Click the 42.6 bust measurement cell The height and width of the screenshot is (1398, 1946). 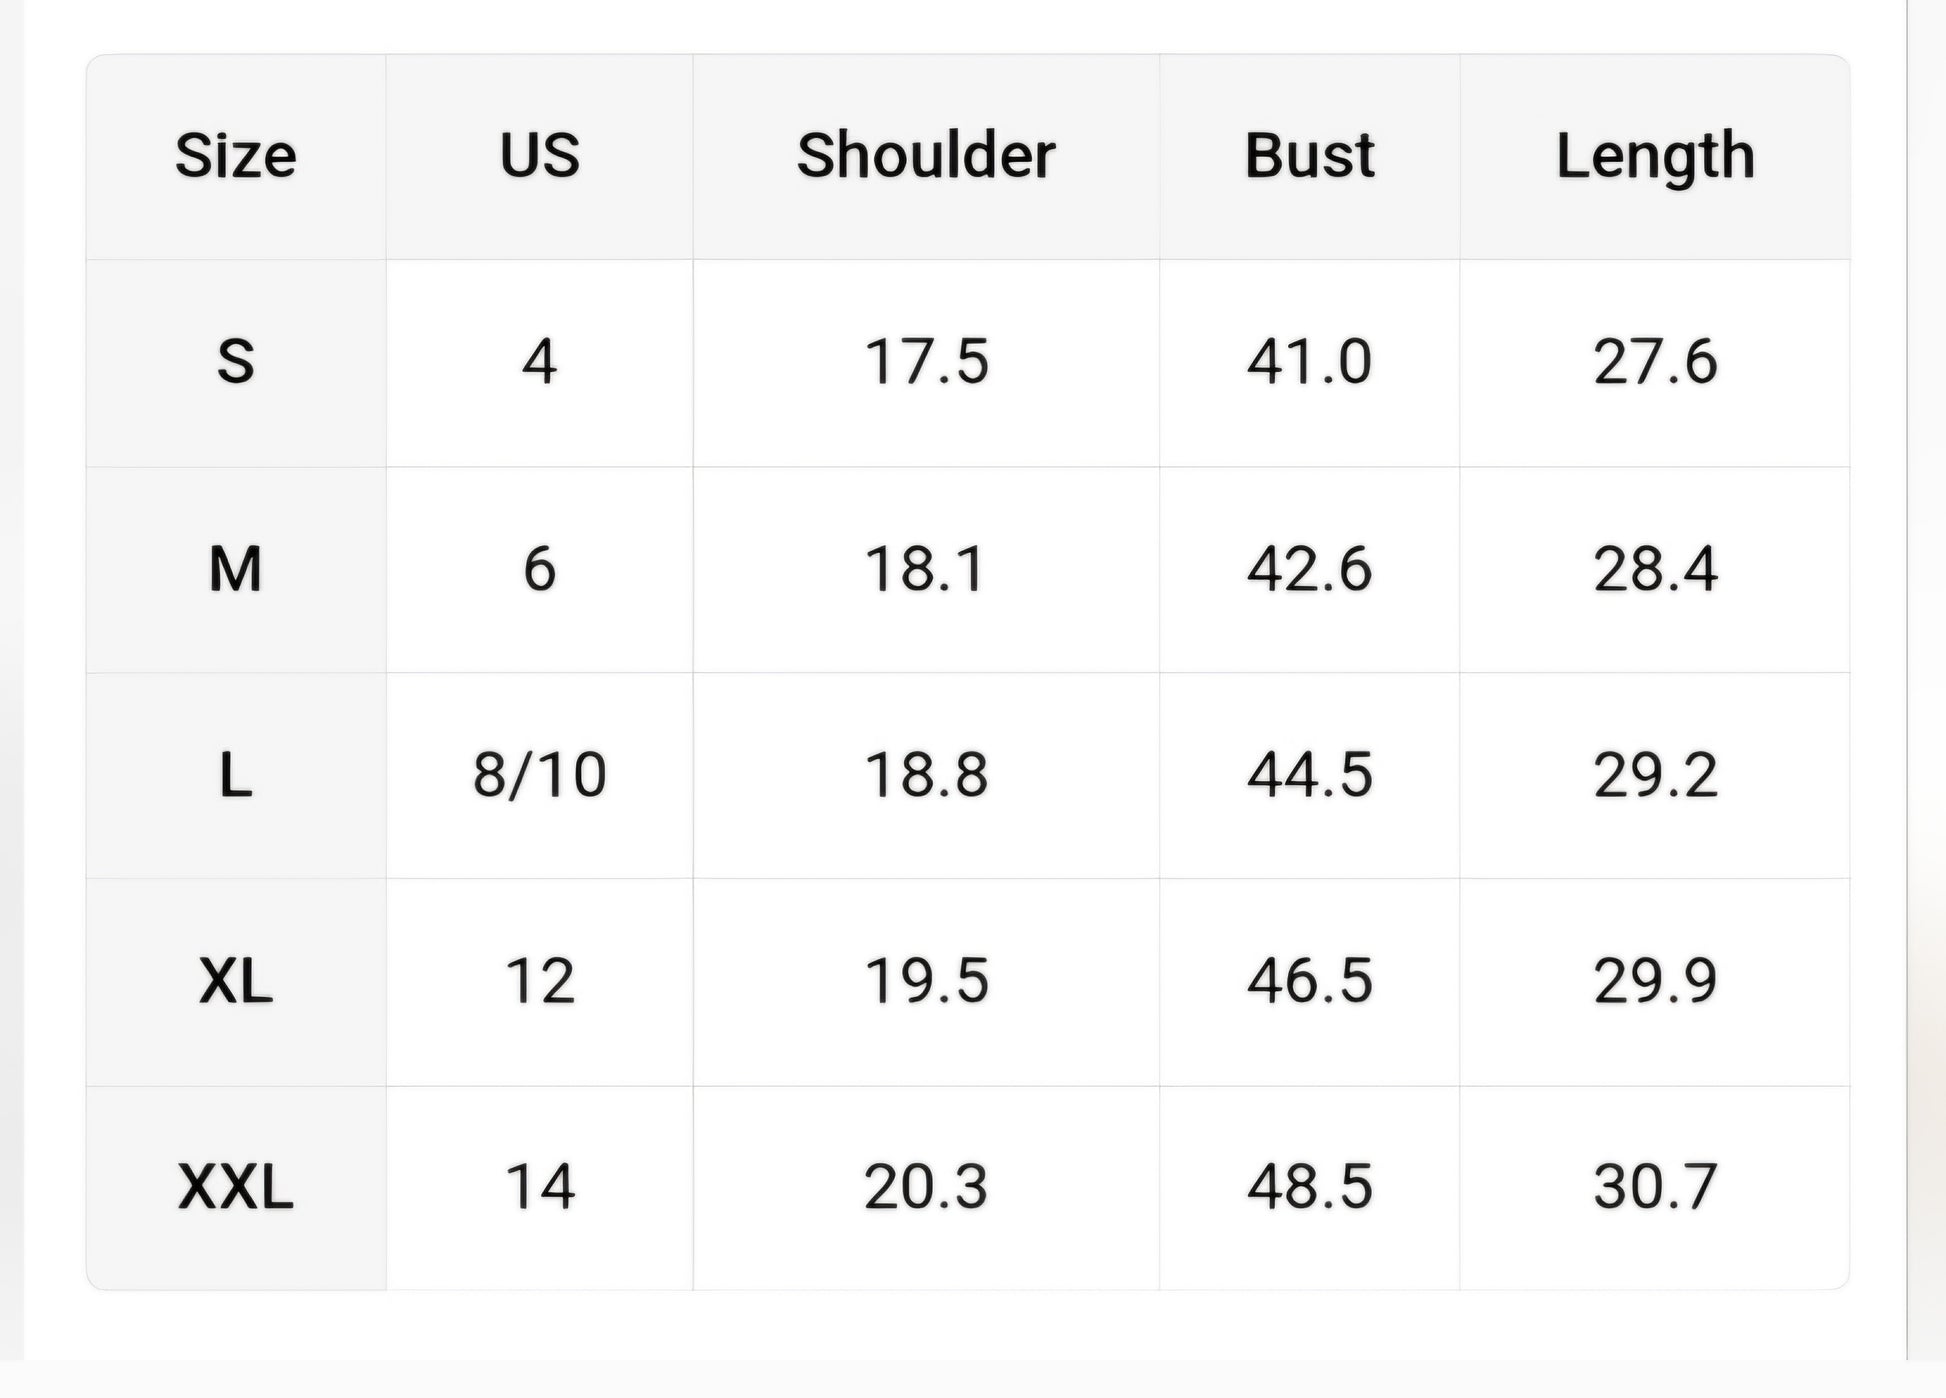(1309, 569)
